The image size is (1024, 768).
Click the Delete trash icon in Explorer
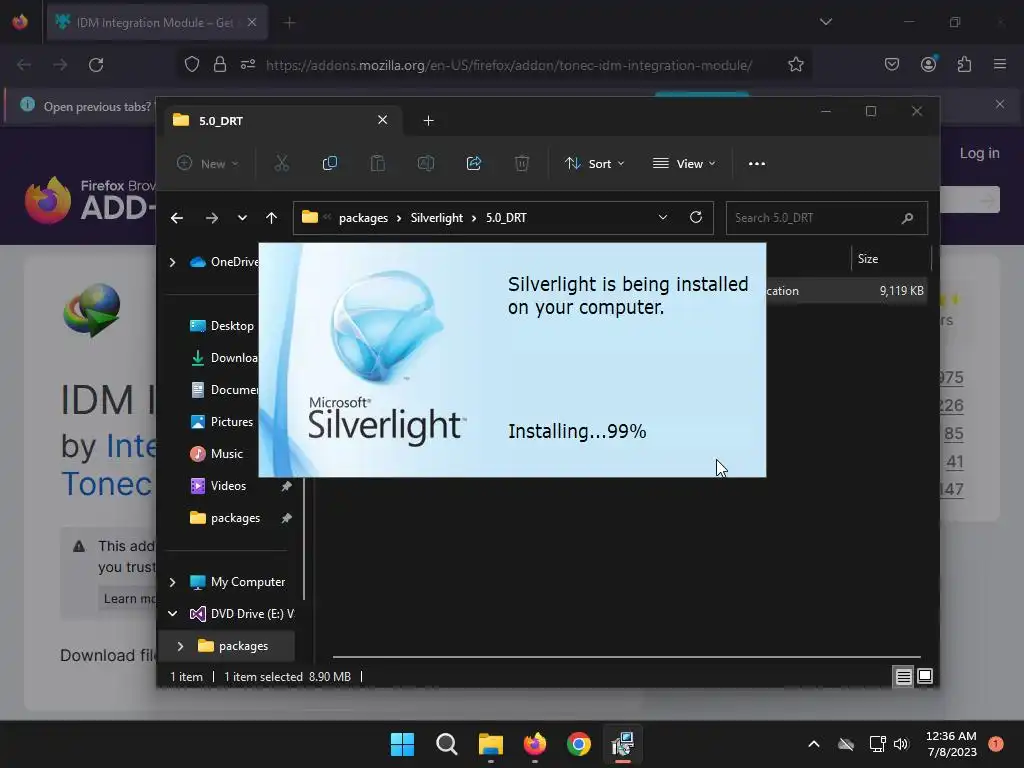pyautogui.click(x=522, y=163)
